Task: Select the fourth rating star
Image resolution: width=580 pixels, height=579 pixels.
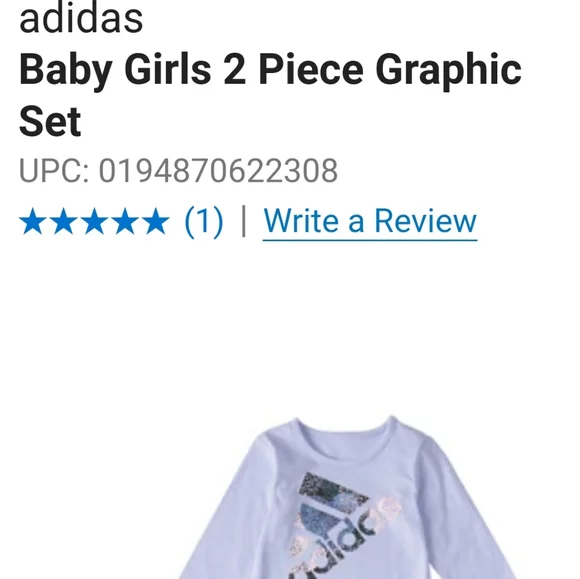Action: [125, 221]
